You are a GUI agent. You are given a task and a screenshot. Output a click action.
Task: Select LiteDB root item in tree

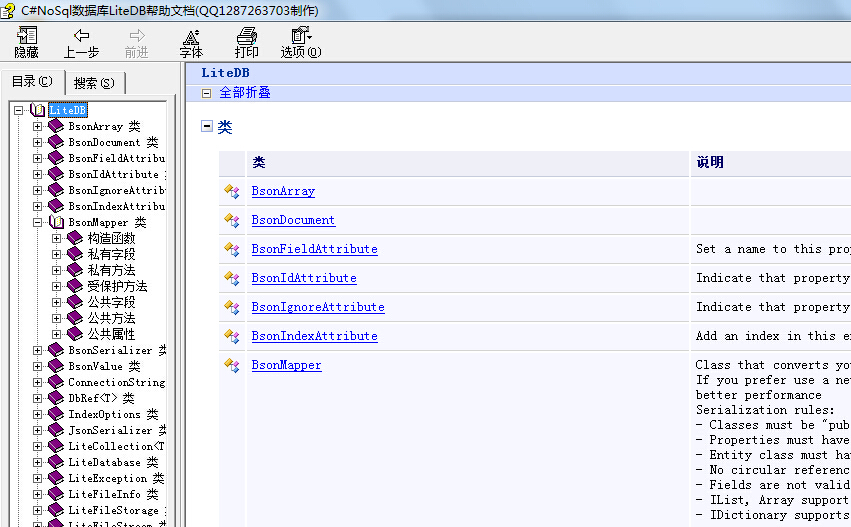point(68,110)
